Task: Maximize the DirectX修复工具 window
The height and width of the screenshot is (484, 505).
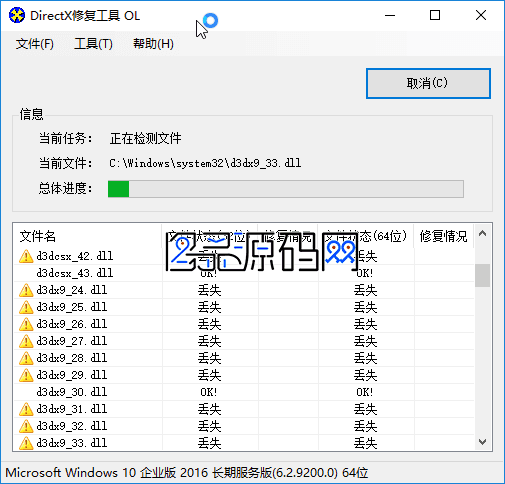Action: pyautogui.click(x=435, y=15)
